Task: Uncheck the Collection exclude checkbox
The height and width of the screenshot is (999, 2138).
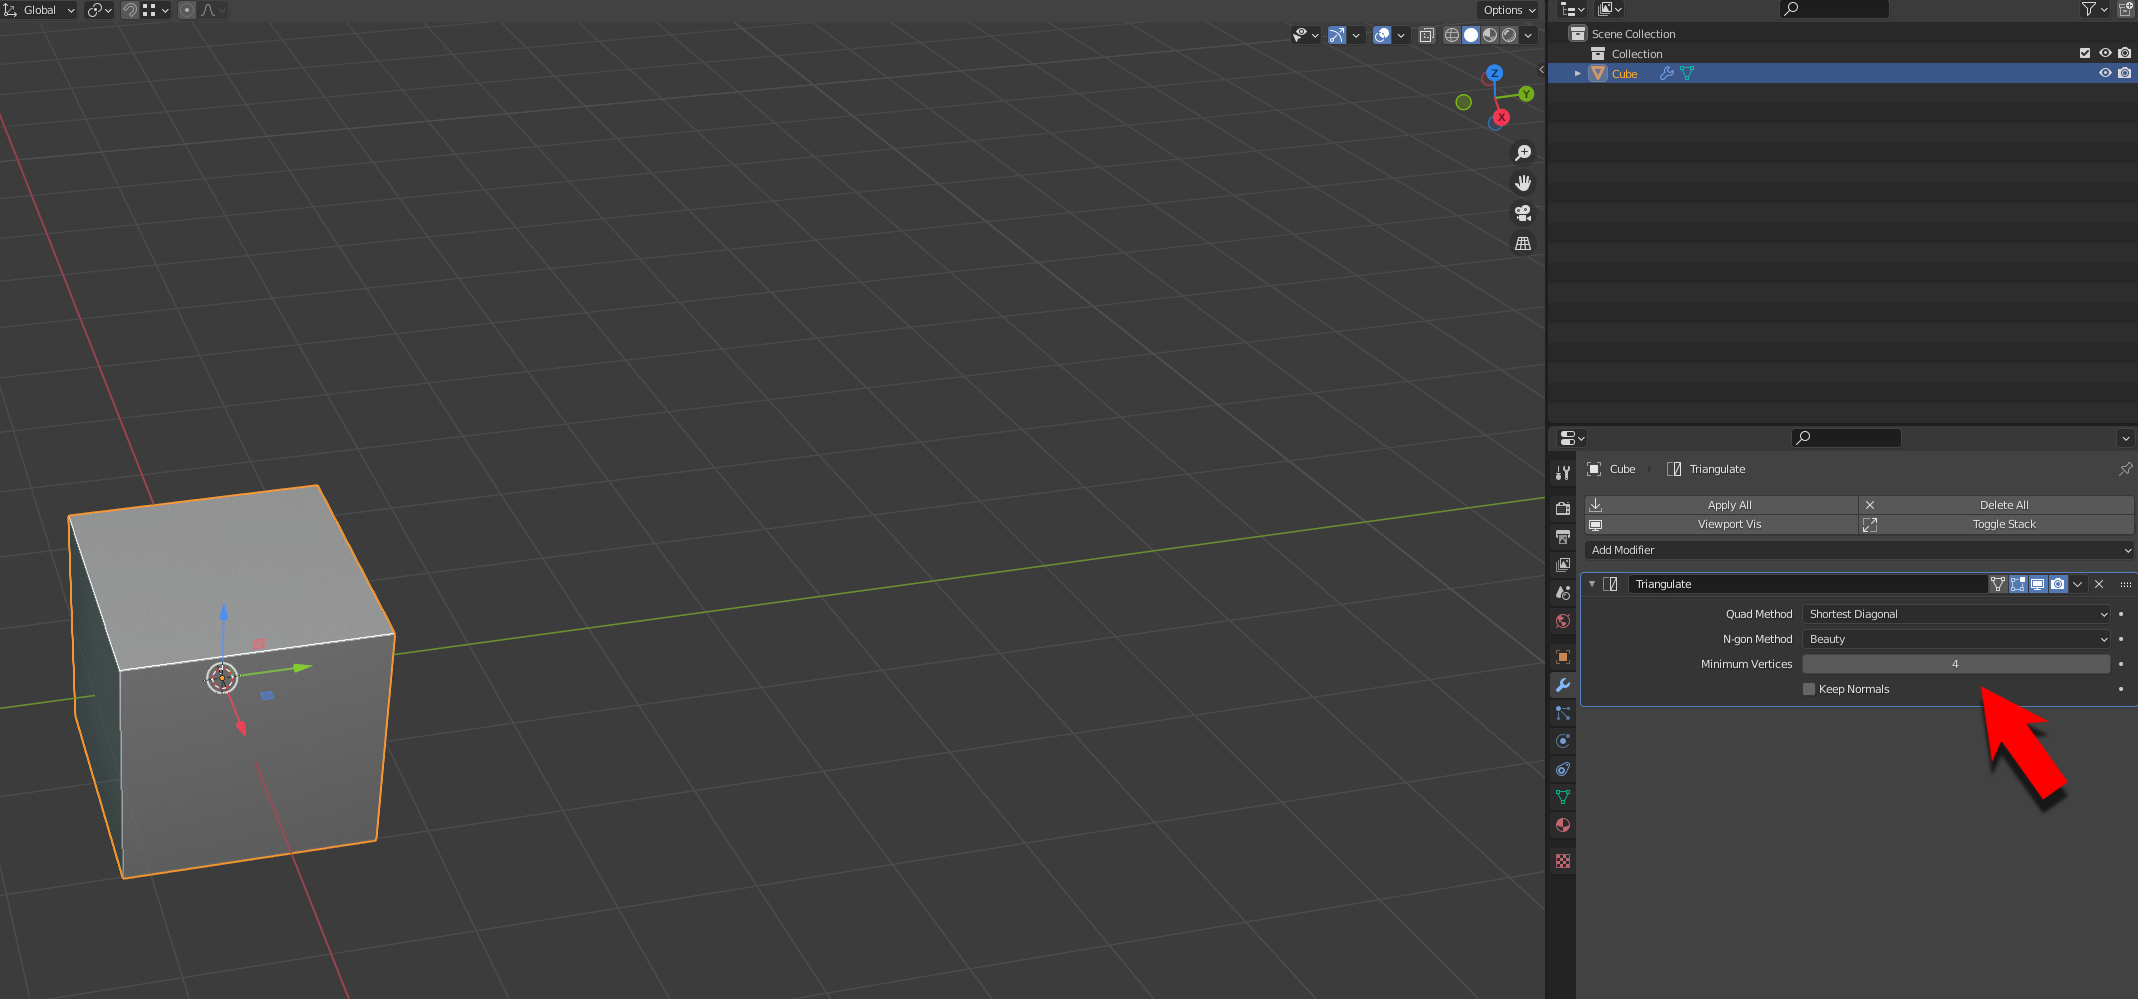Action: (x=2084, y=53)
